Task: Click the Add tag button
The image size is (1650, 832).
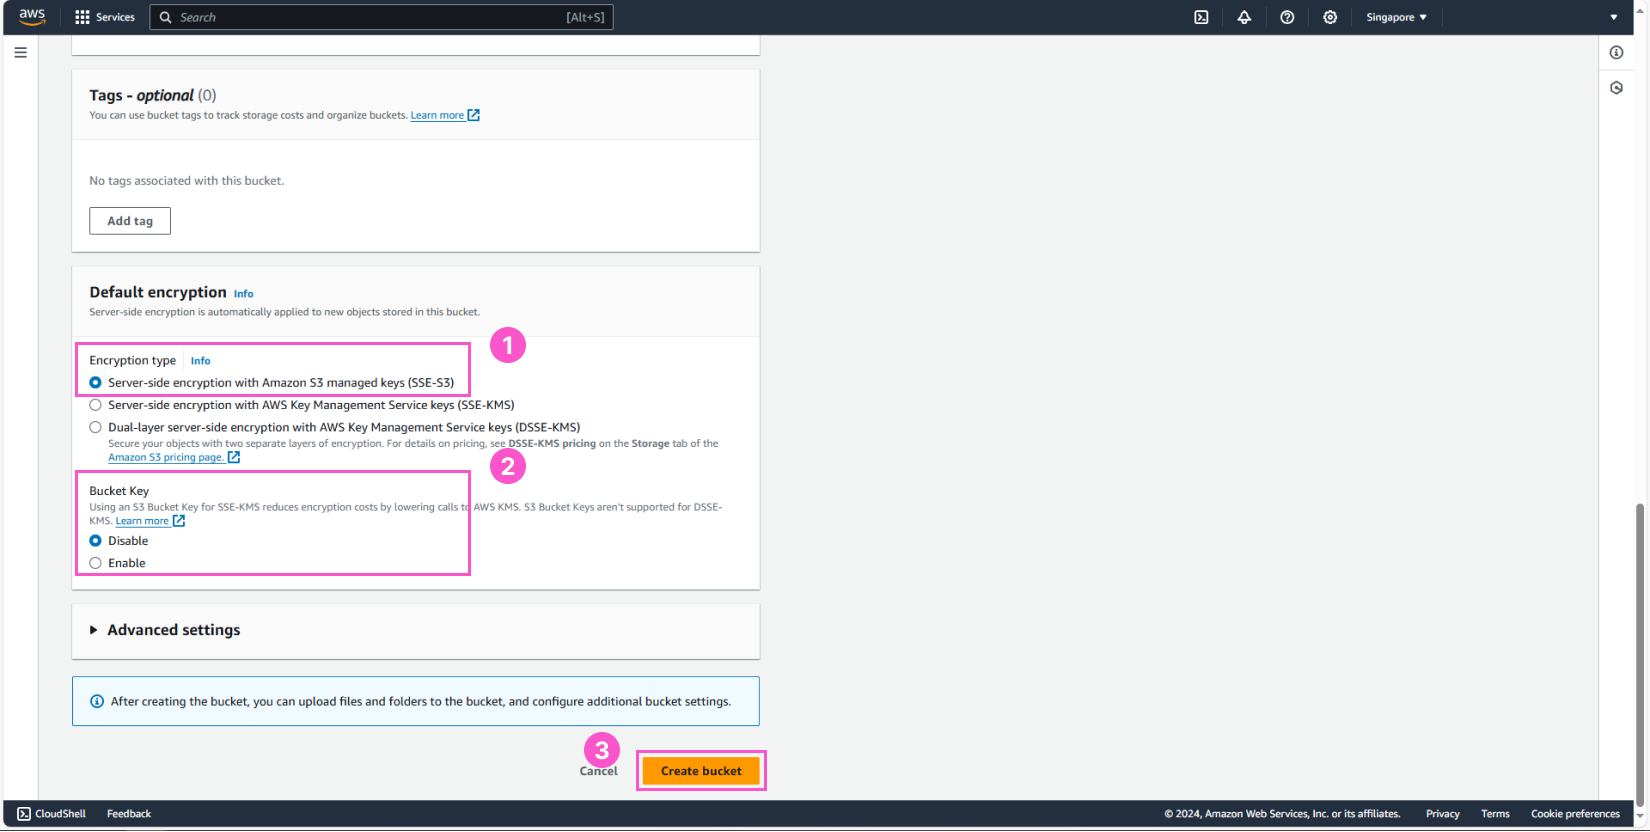Action: pyautogui.click(x=130, y=221)
